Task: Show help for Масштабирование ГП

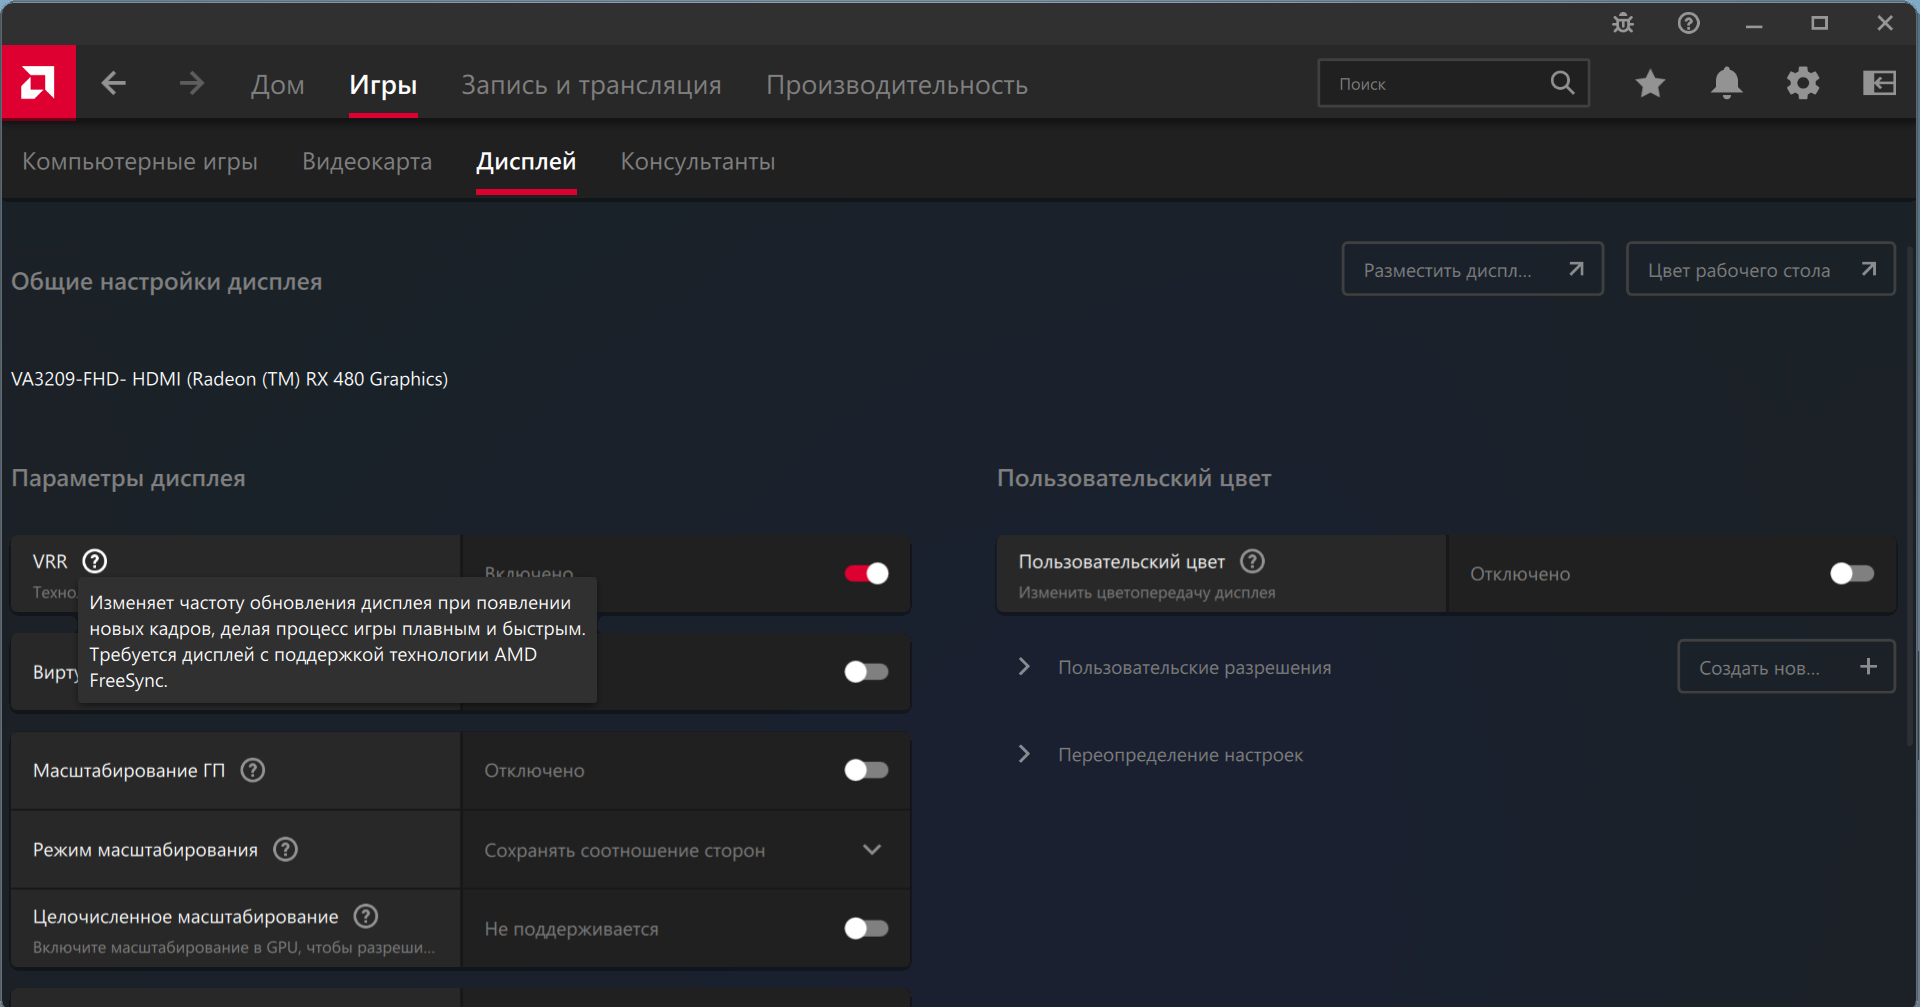Action: pyautogui.click(x=253, y=770)
